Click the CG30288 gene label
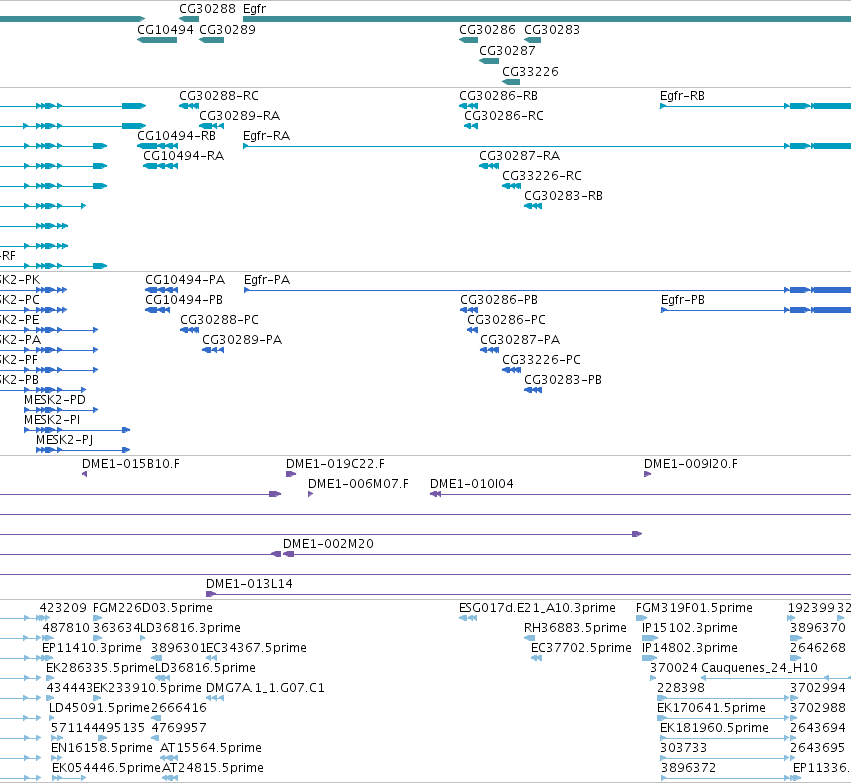The height and width of the screenshot is (783, 851). pos(207,9)
